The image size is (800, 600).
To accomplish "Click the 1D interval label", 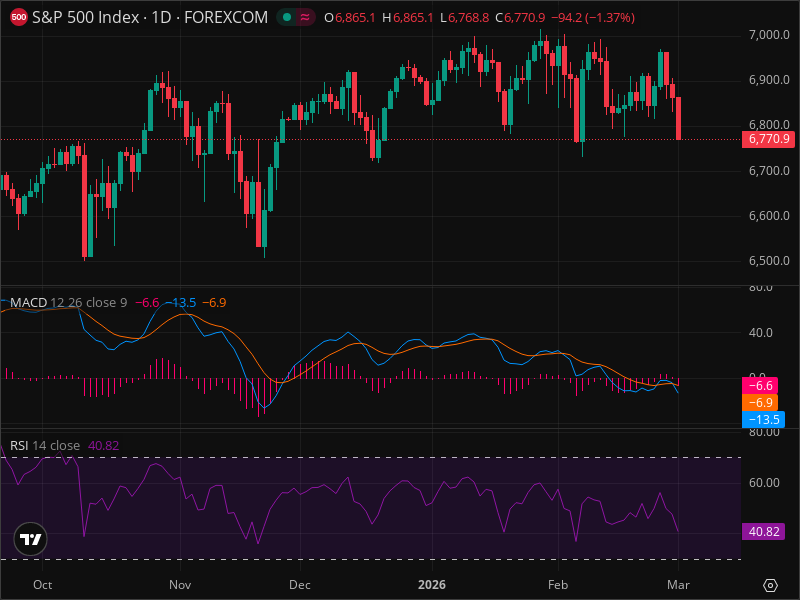I will pos(161,17).
